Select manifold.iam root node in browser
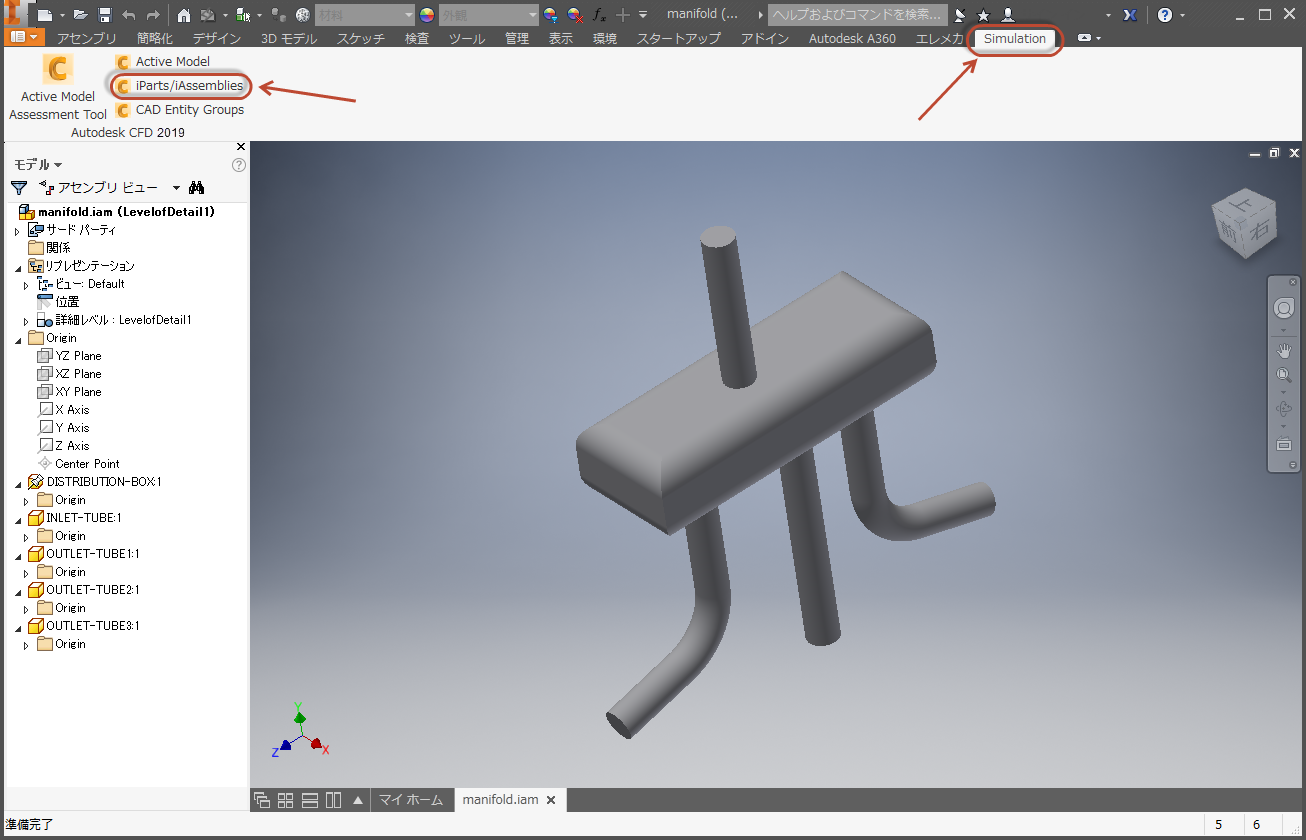The image size is (1306, 840). click(116, 212)
